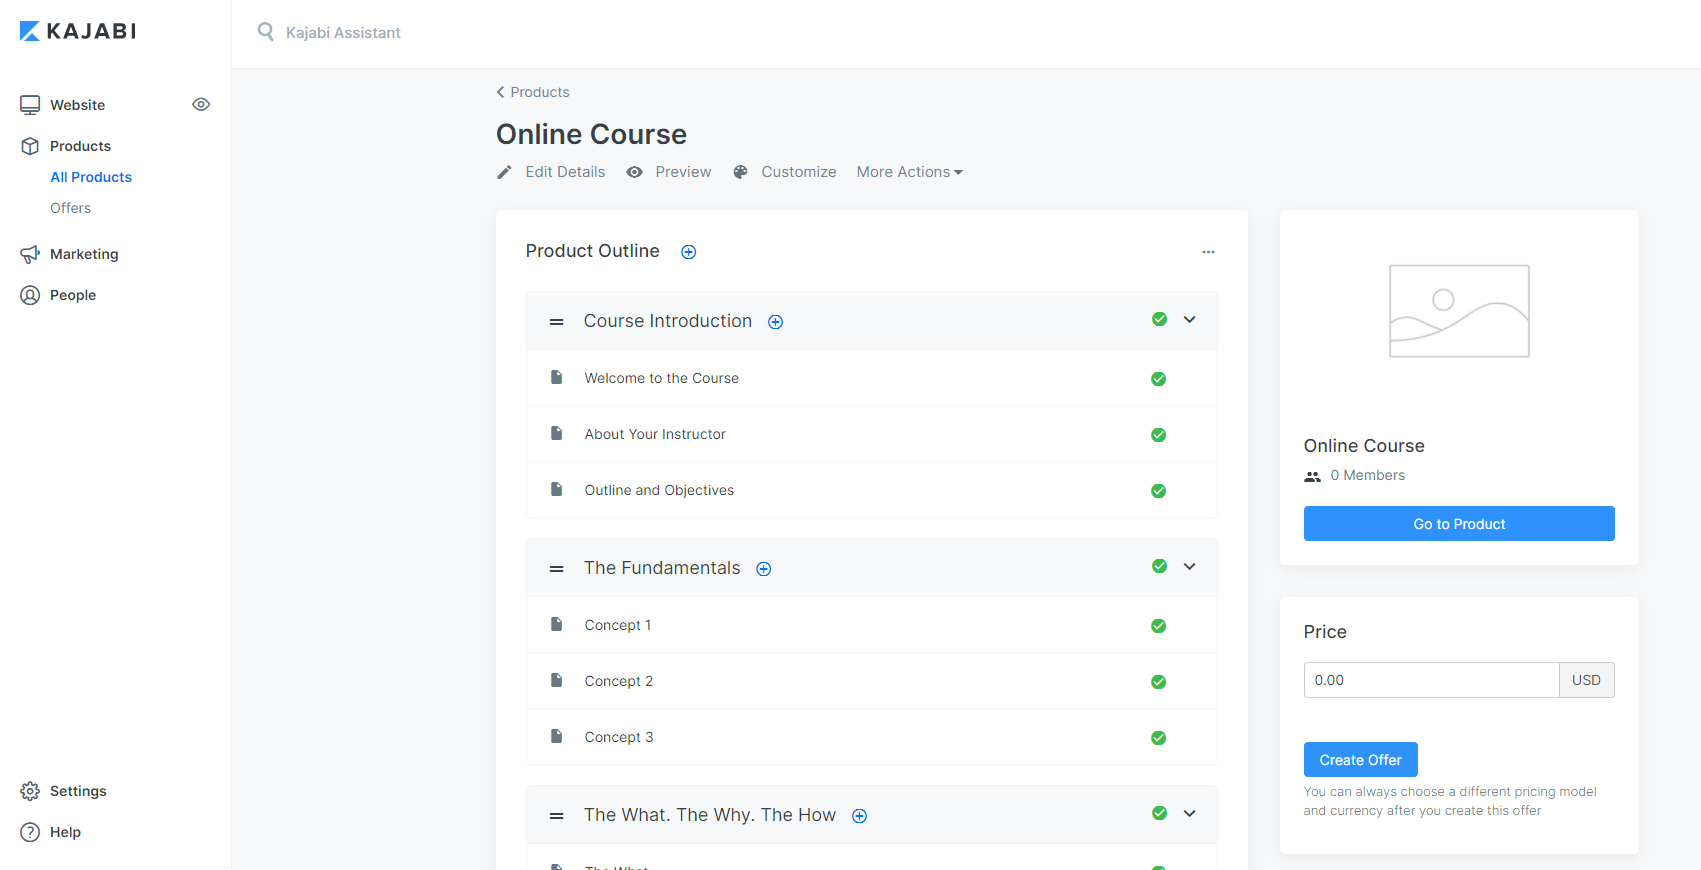This screenshot has width=1701, height=870.
Task: Open the About Your Instructor lesson
Action: point(655,434)
